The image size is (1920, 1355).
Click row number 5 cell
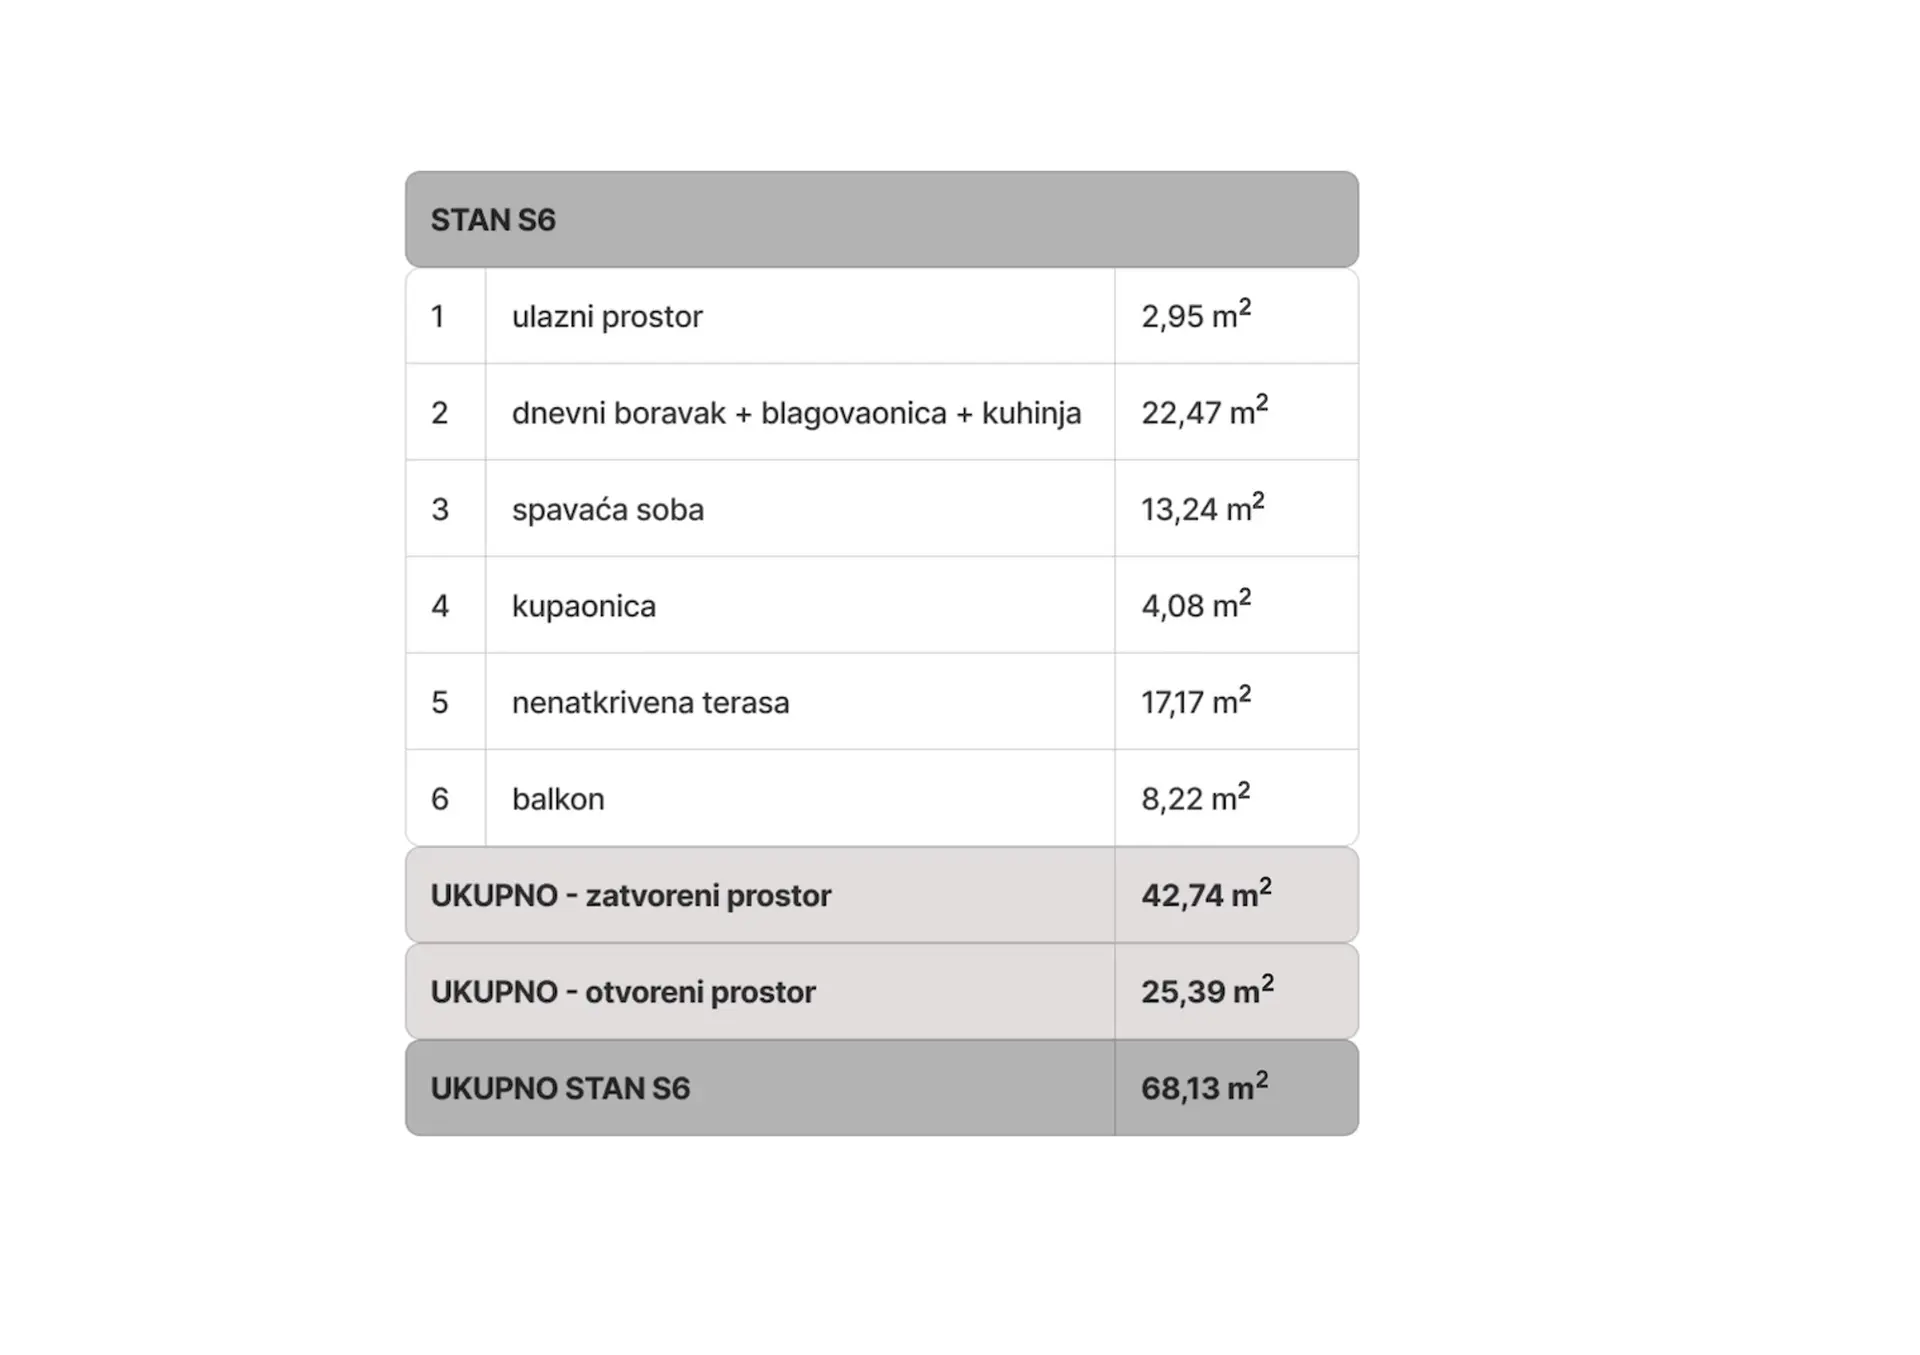(x=446, y=701)
